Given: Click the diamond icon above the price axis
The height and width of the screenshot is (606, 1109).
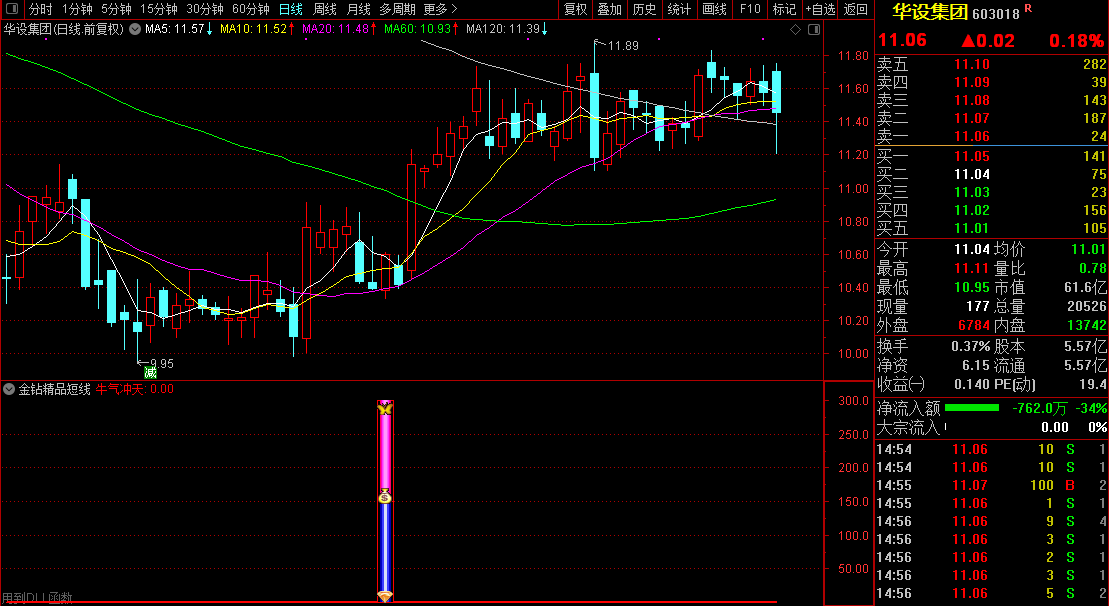Looking at the screenshot, I should pos(795,30).
